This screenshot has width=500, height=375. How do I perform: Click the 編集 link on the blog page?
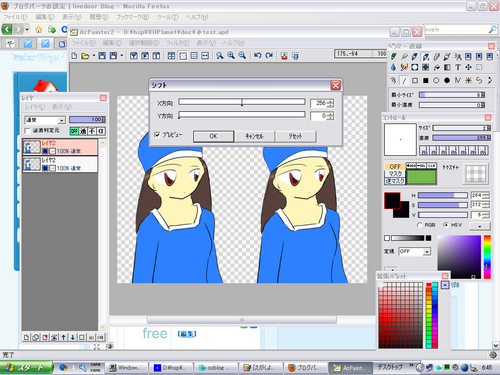(187, 334)
